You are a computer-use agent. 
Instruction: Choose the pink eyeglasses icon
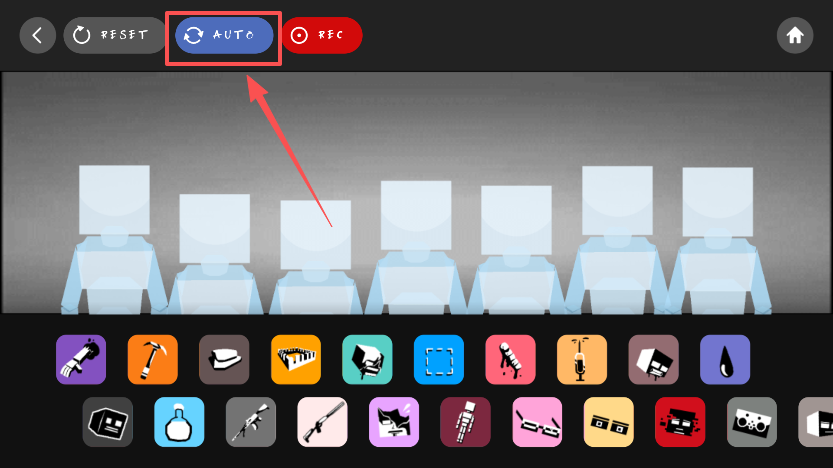[537, 422]
